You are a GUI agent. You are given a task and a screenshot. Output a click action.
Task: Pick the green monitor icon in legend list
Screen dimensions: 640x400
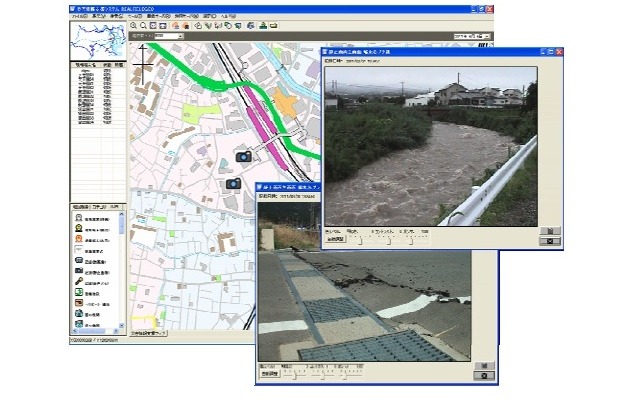[x=79, y=292]
